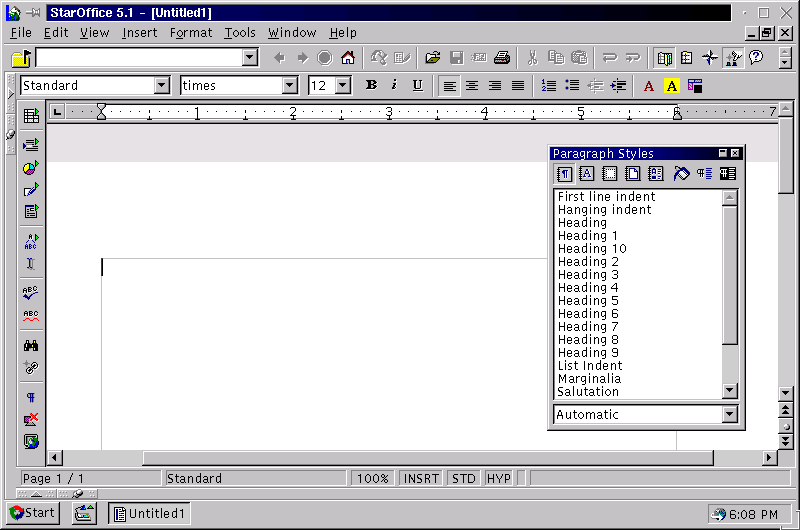Start spellcheck from the left toolbar
The image size is (800, 530).
pos(31,293)
